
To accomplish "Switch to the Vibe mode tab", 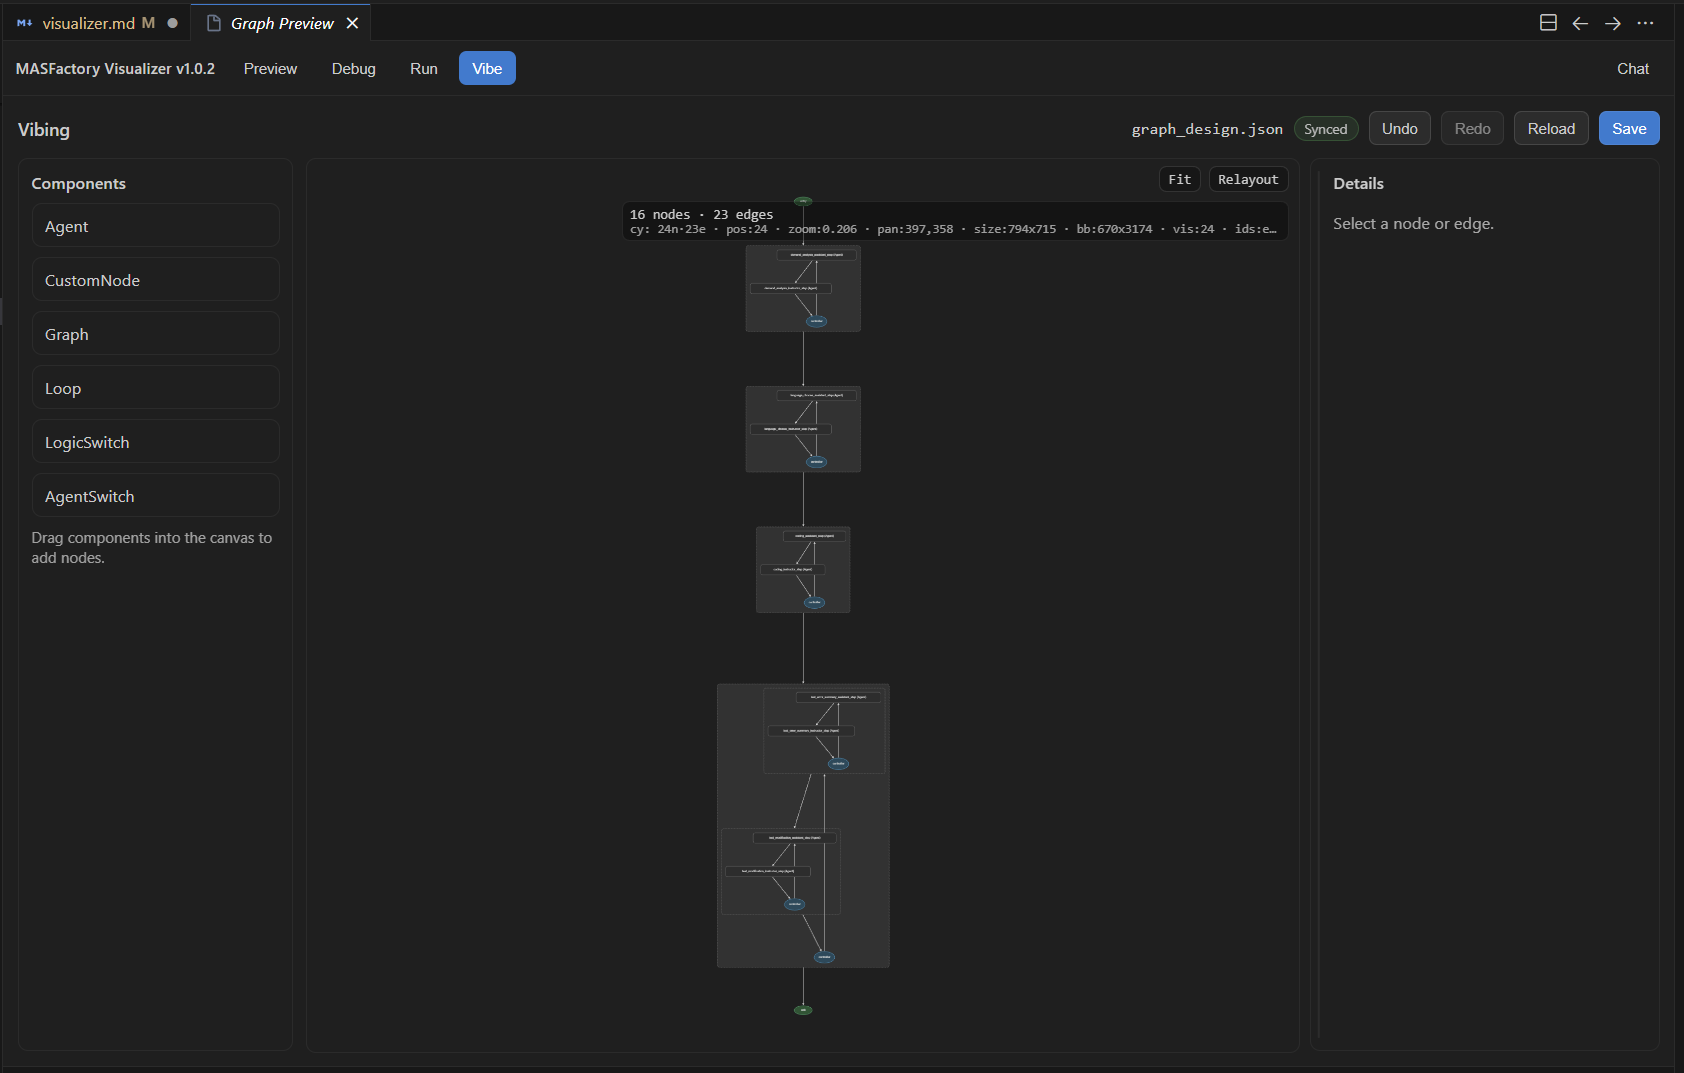I will pyautogui.click(x=487, y=69).
